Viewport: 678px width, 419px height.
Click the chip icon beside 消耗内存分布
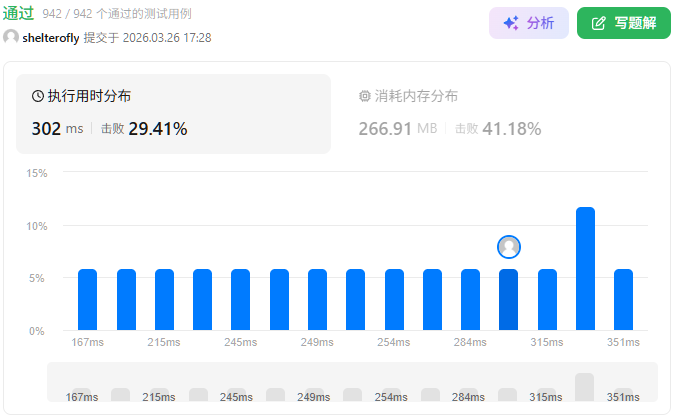point(364,97)
